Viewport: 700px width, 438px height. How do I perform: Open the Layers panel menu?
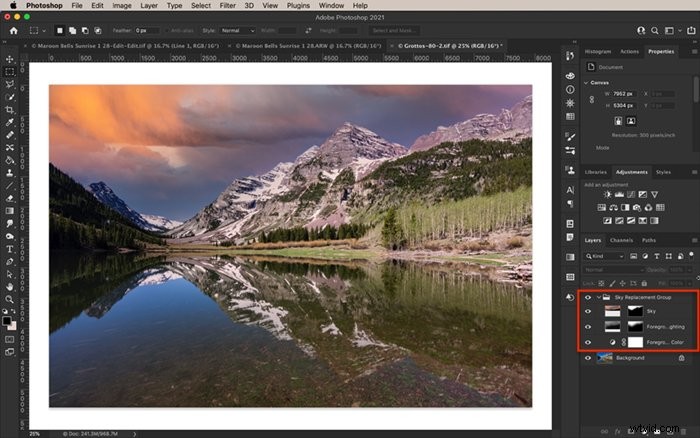pos(694,240)
